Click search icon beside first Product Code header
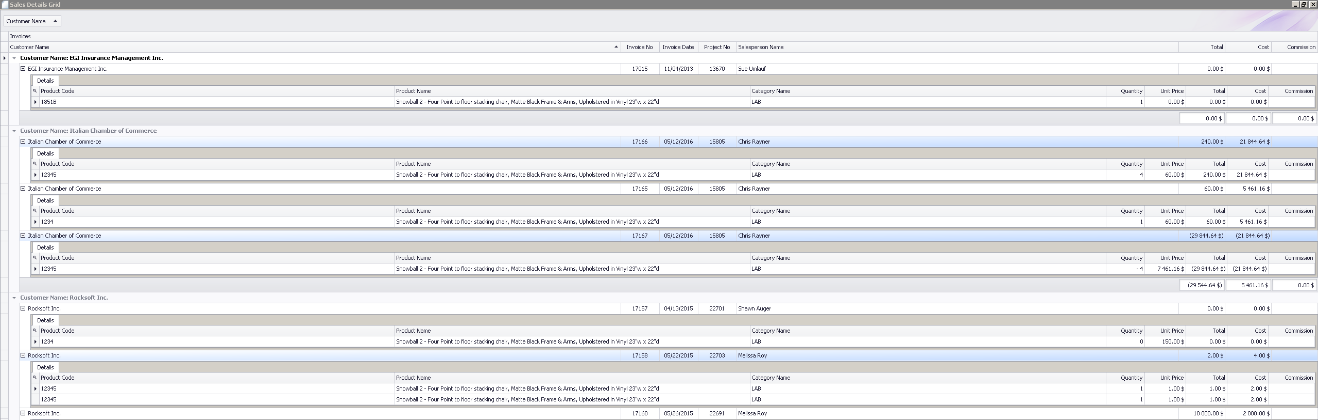The width and height of the screenshot is (1318, 420). [x=35, y=91]
